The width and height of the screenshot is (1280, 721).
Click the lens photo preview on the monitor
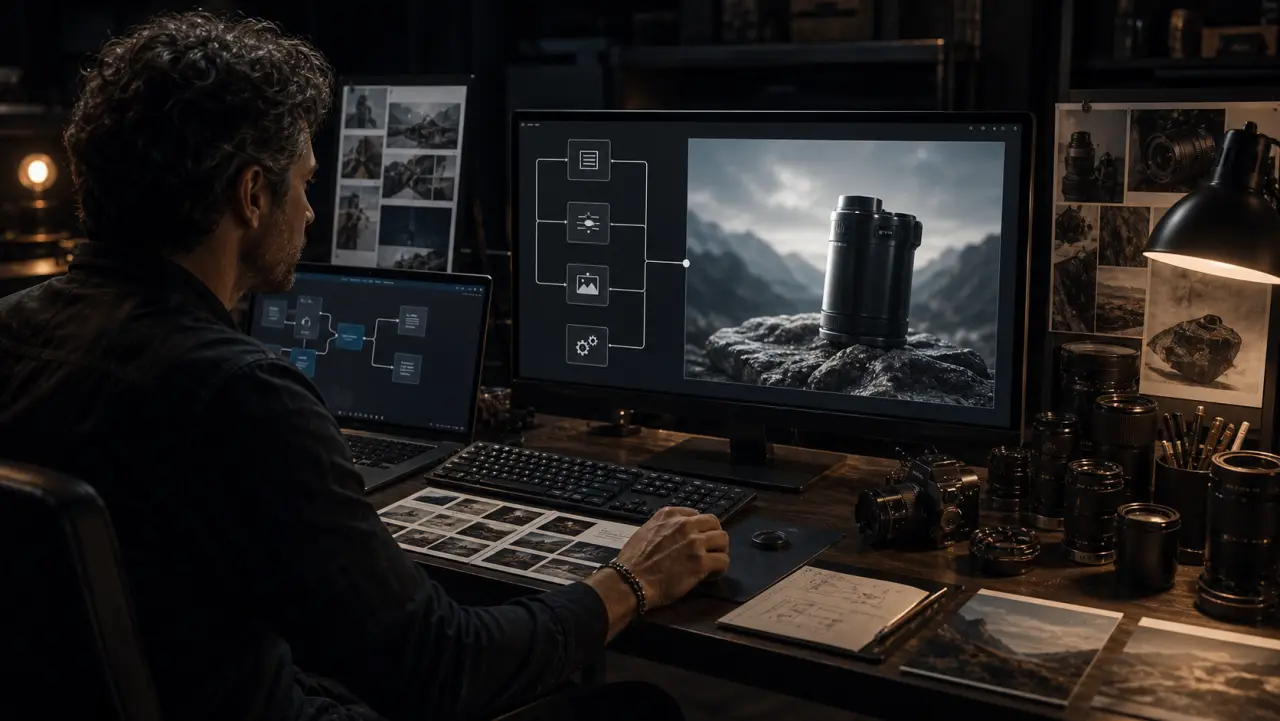point(844,272)
